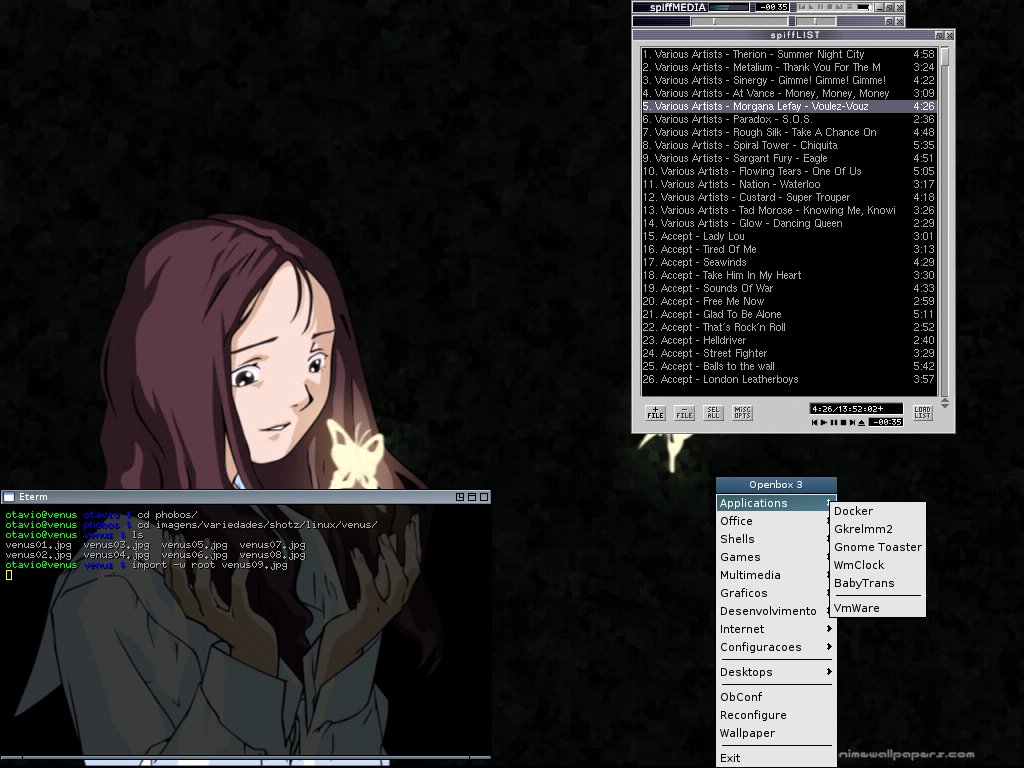Image resolution: width=1024 pixels, height=768 pixels.
Task: Click Exit in the Openbox menu
Action: click(776, 758)
